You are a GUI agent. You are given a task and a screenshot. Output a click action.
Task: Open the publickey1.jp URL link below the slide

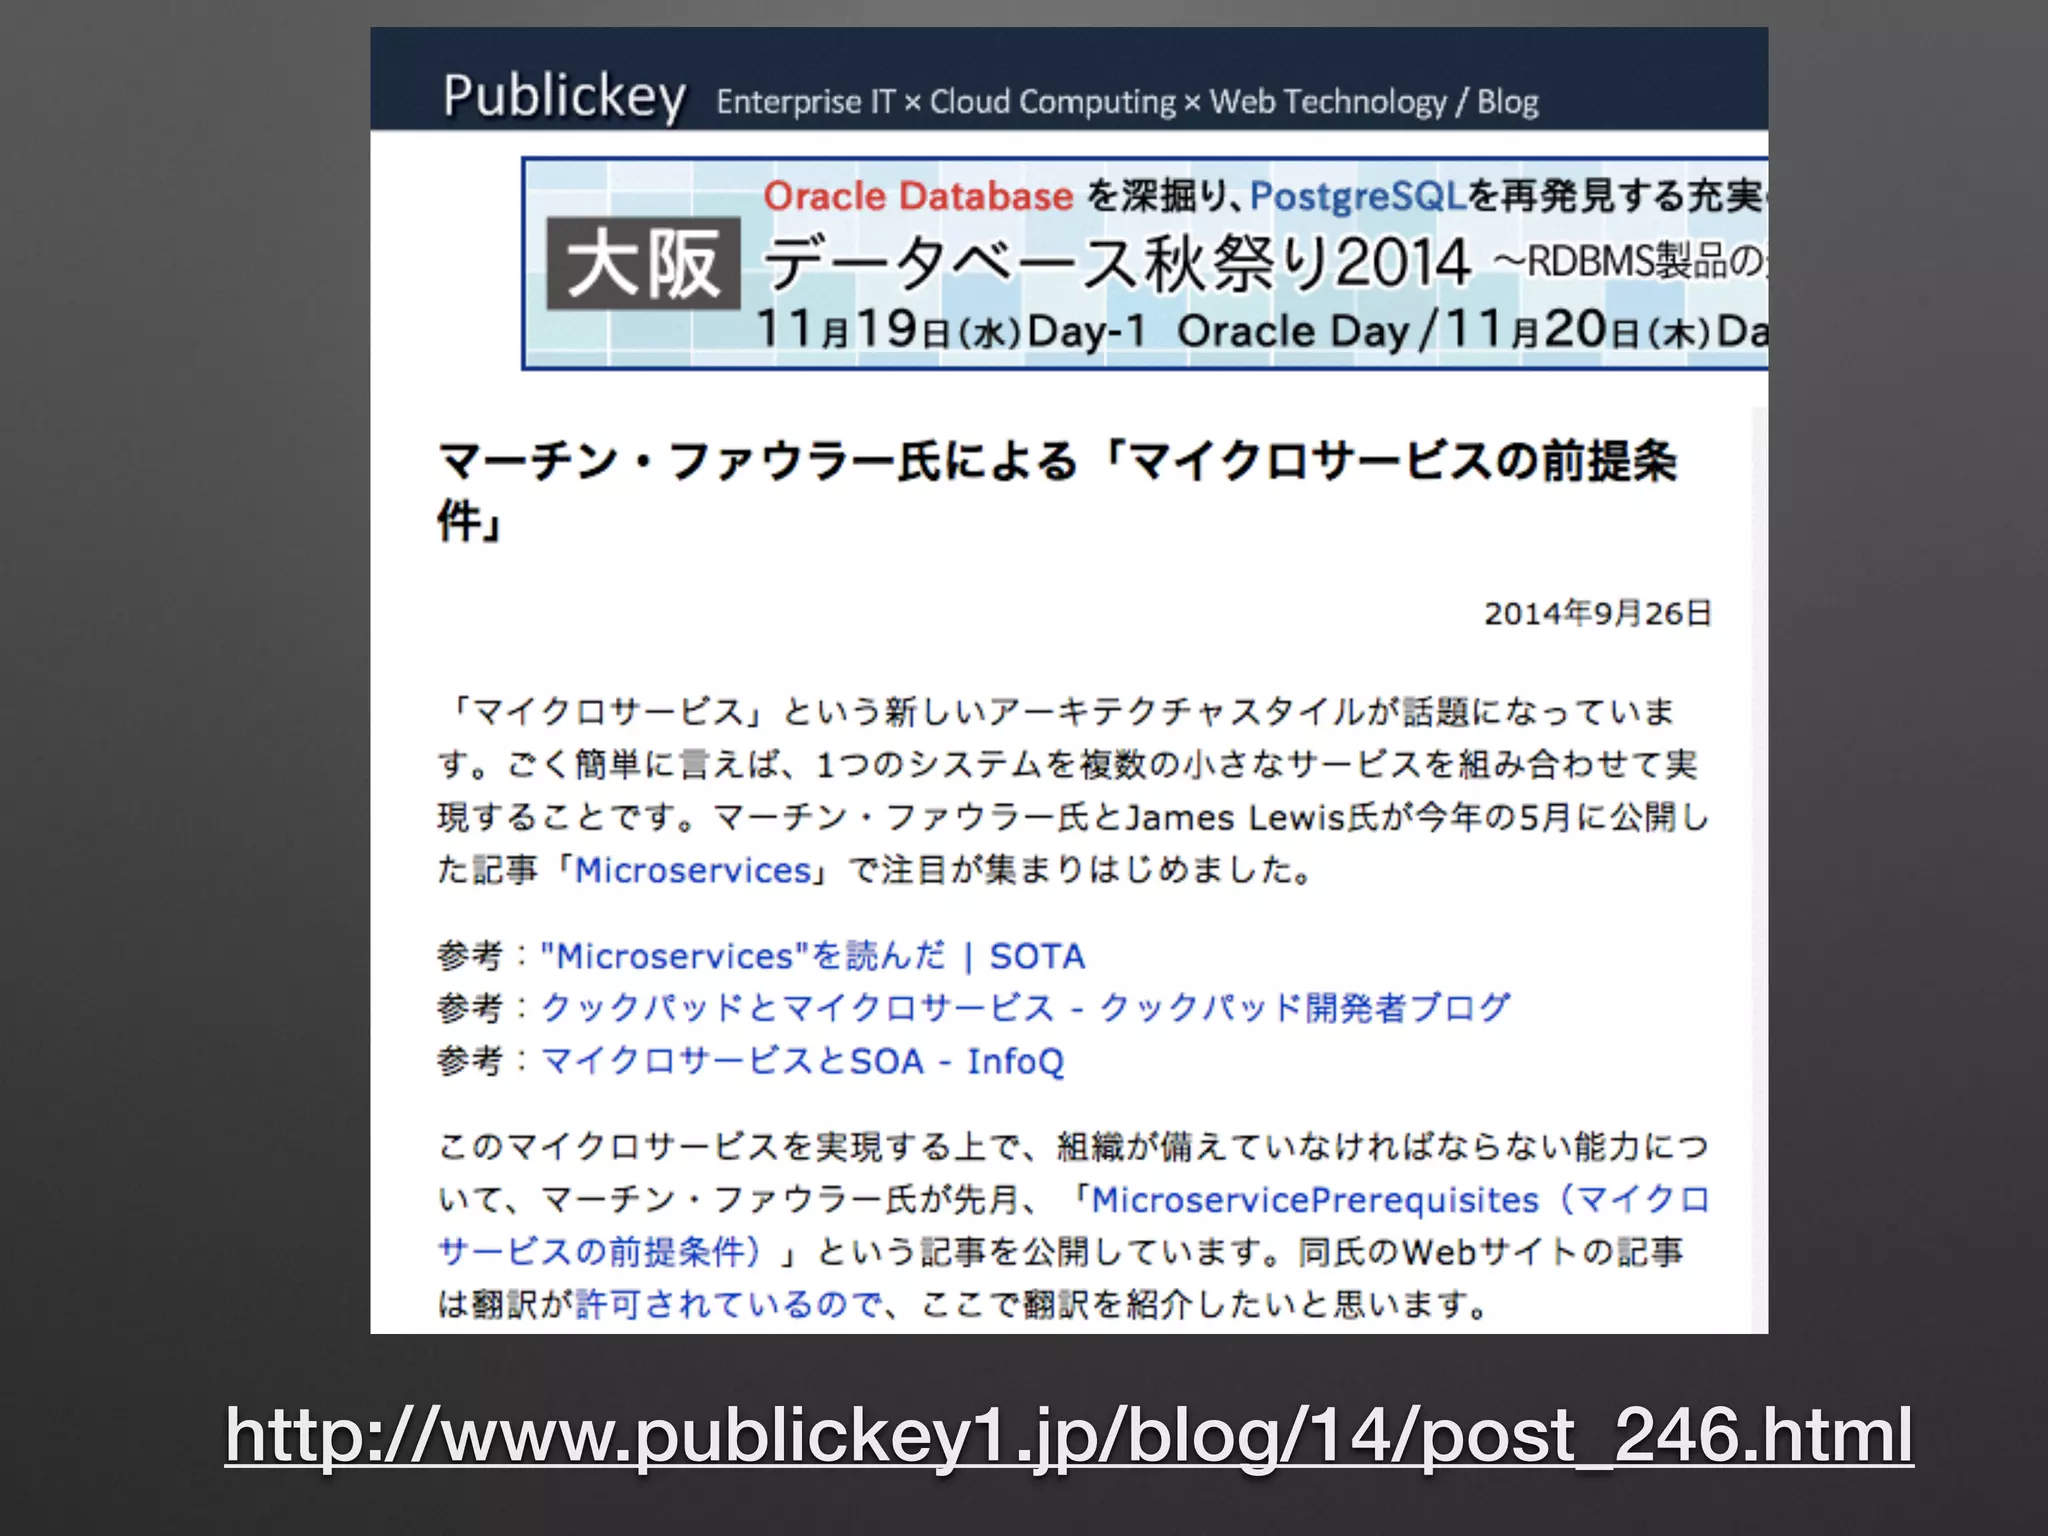tap(1069, 1436)
